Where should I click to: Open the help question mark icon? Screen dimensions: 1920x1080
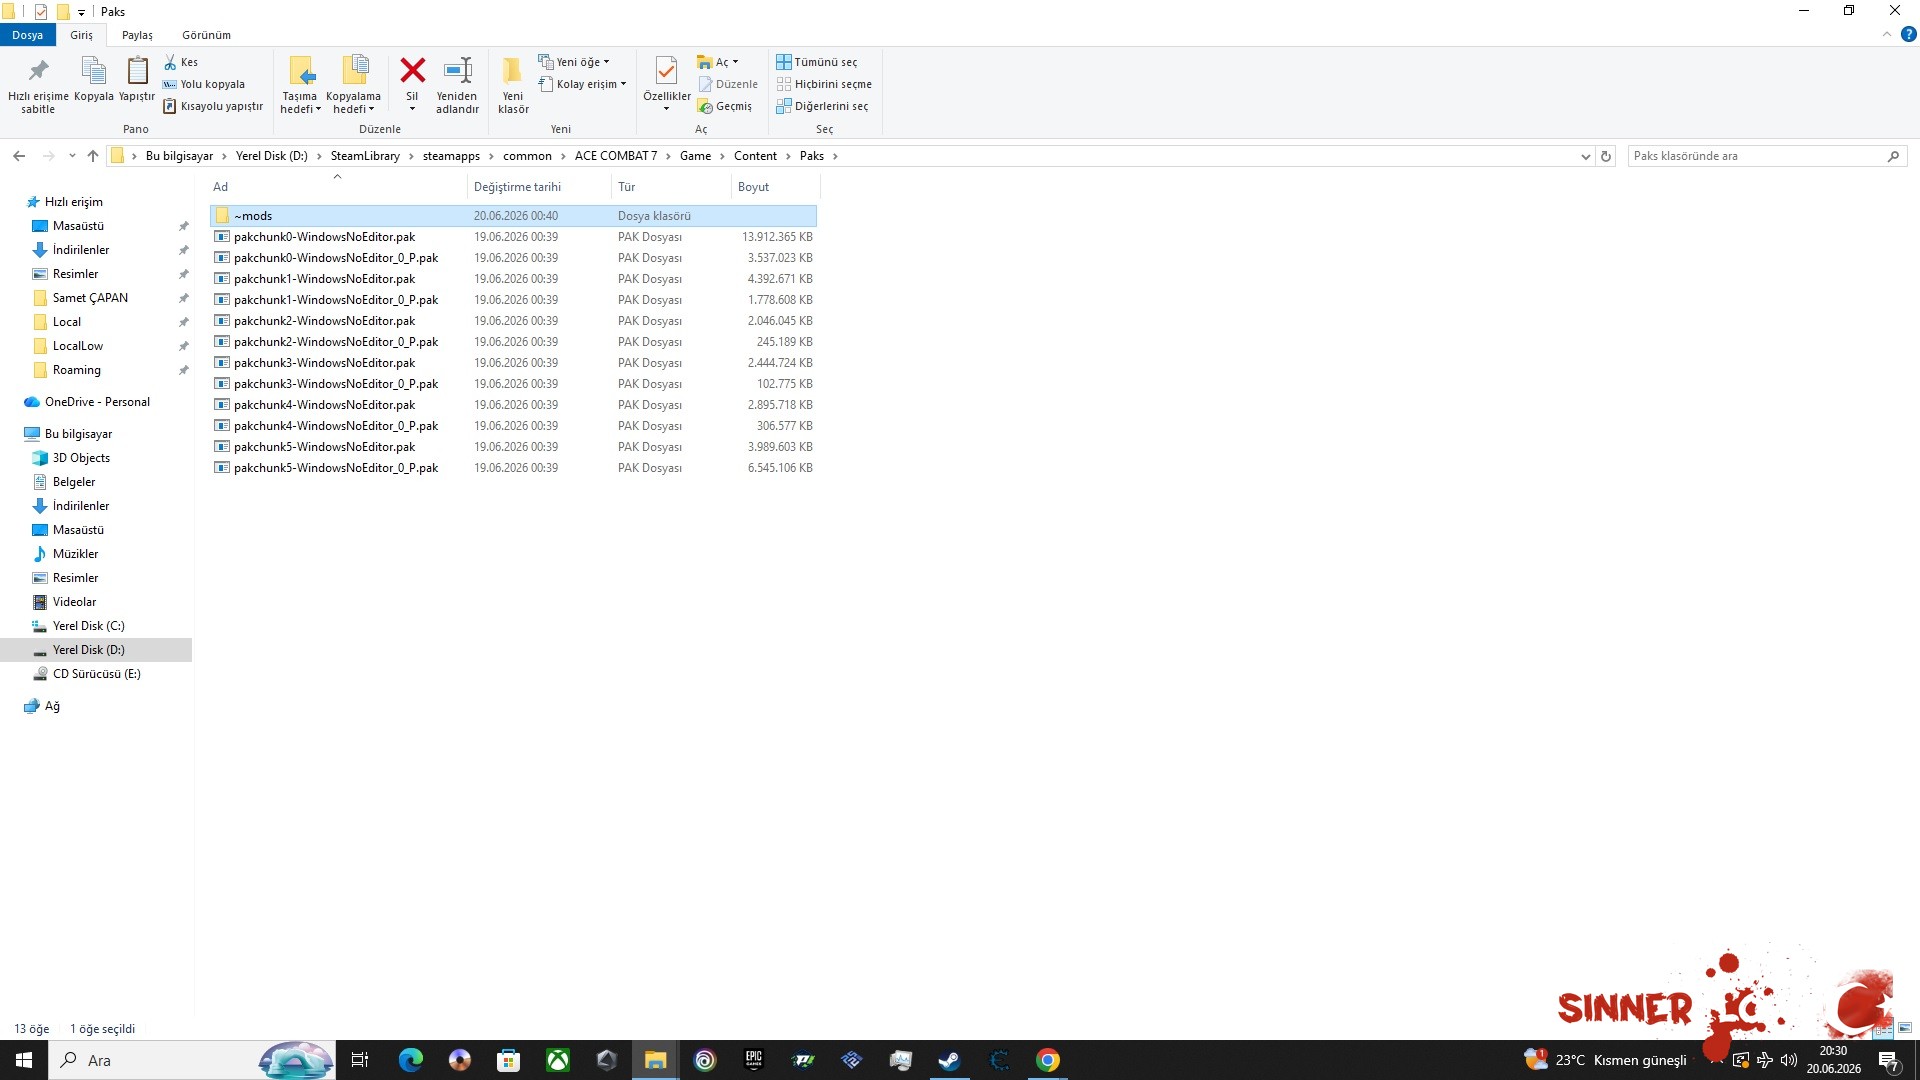tap(1908, 34)
